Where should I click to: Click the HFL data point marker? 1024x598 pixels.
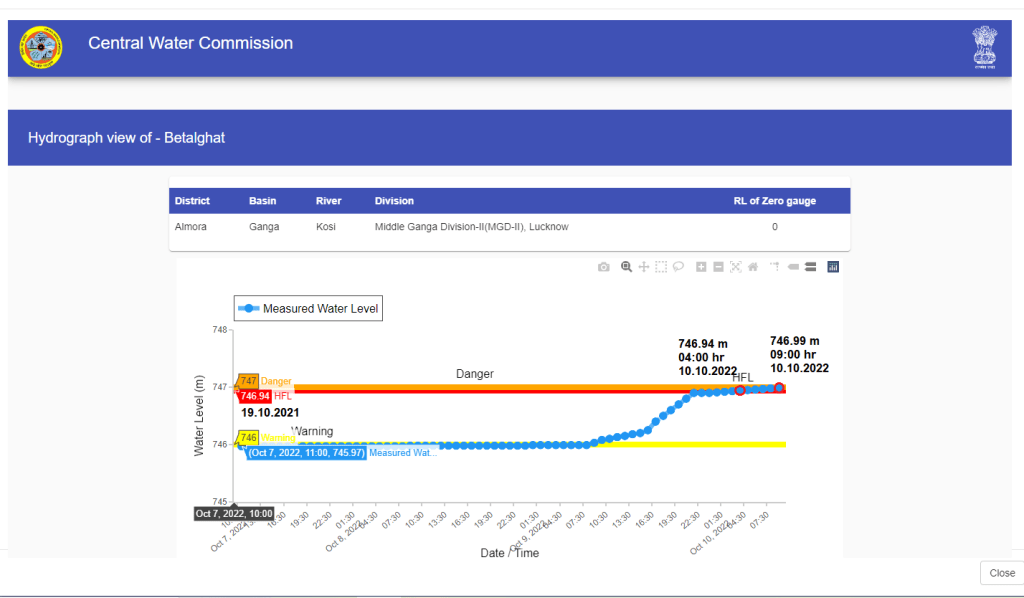click(740, 391)
